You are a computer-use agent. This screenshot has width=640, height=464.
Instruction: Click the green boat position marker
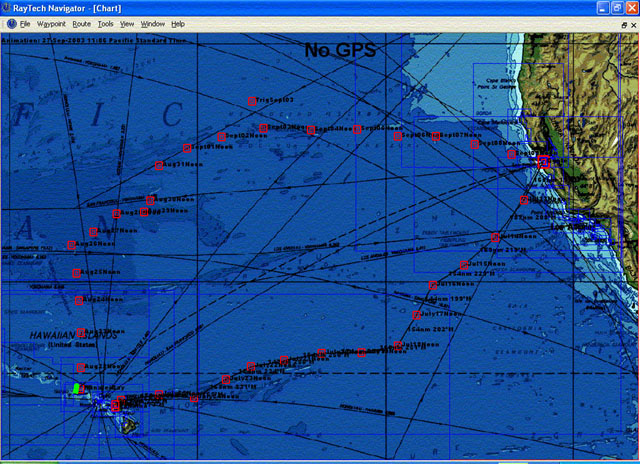75,388
